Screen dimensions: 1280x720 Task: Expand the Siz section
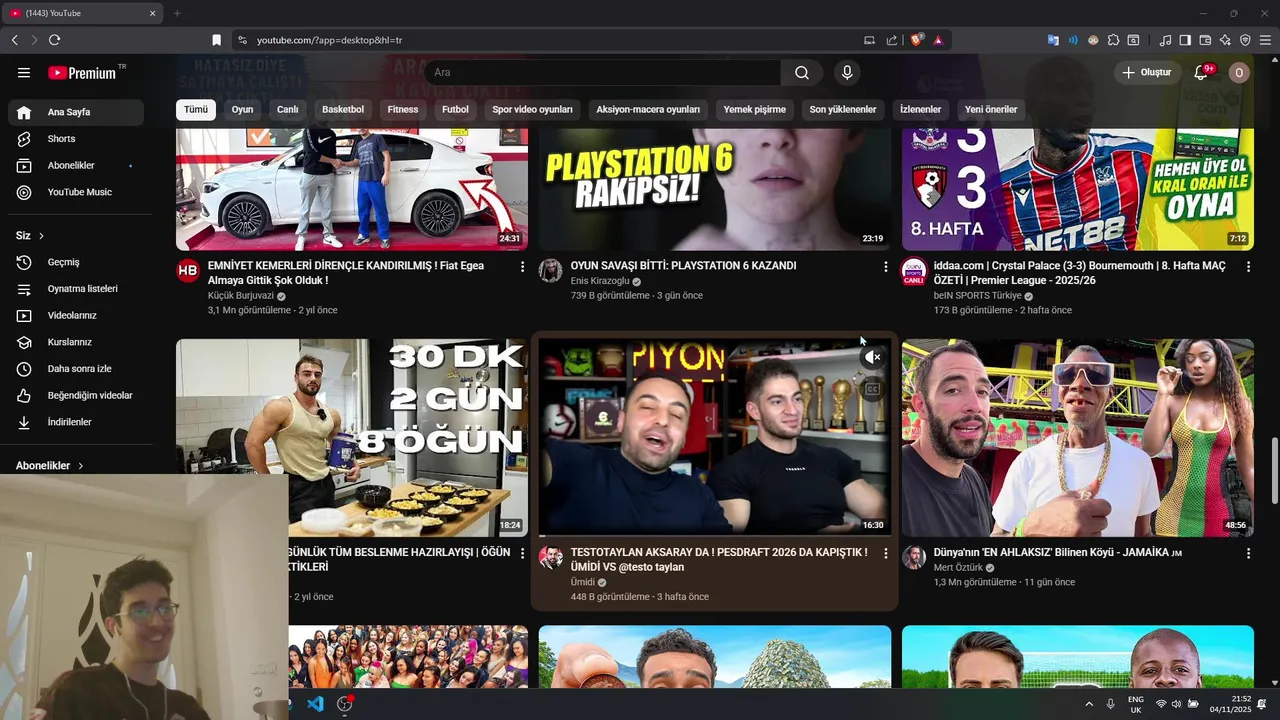(x=30, y=236)
